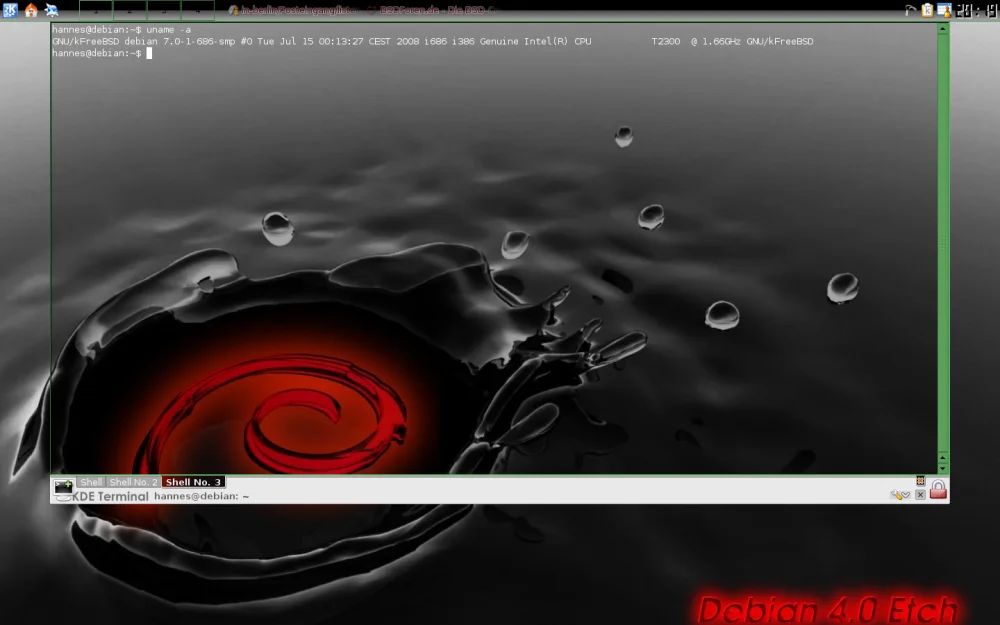Click the 'uname -a' command text

[168, 29]
